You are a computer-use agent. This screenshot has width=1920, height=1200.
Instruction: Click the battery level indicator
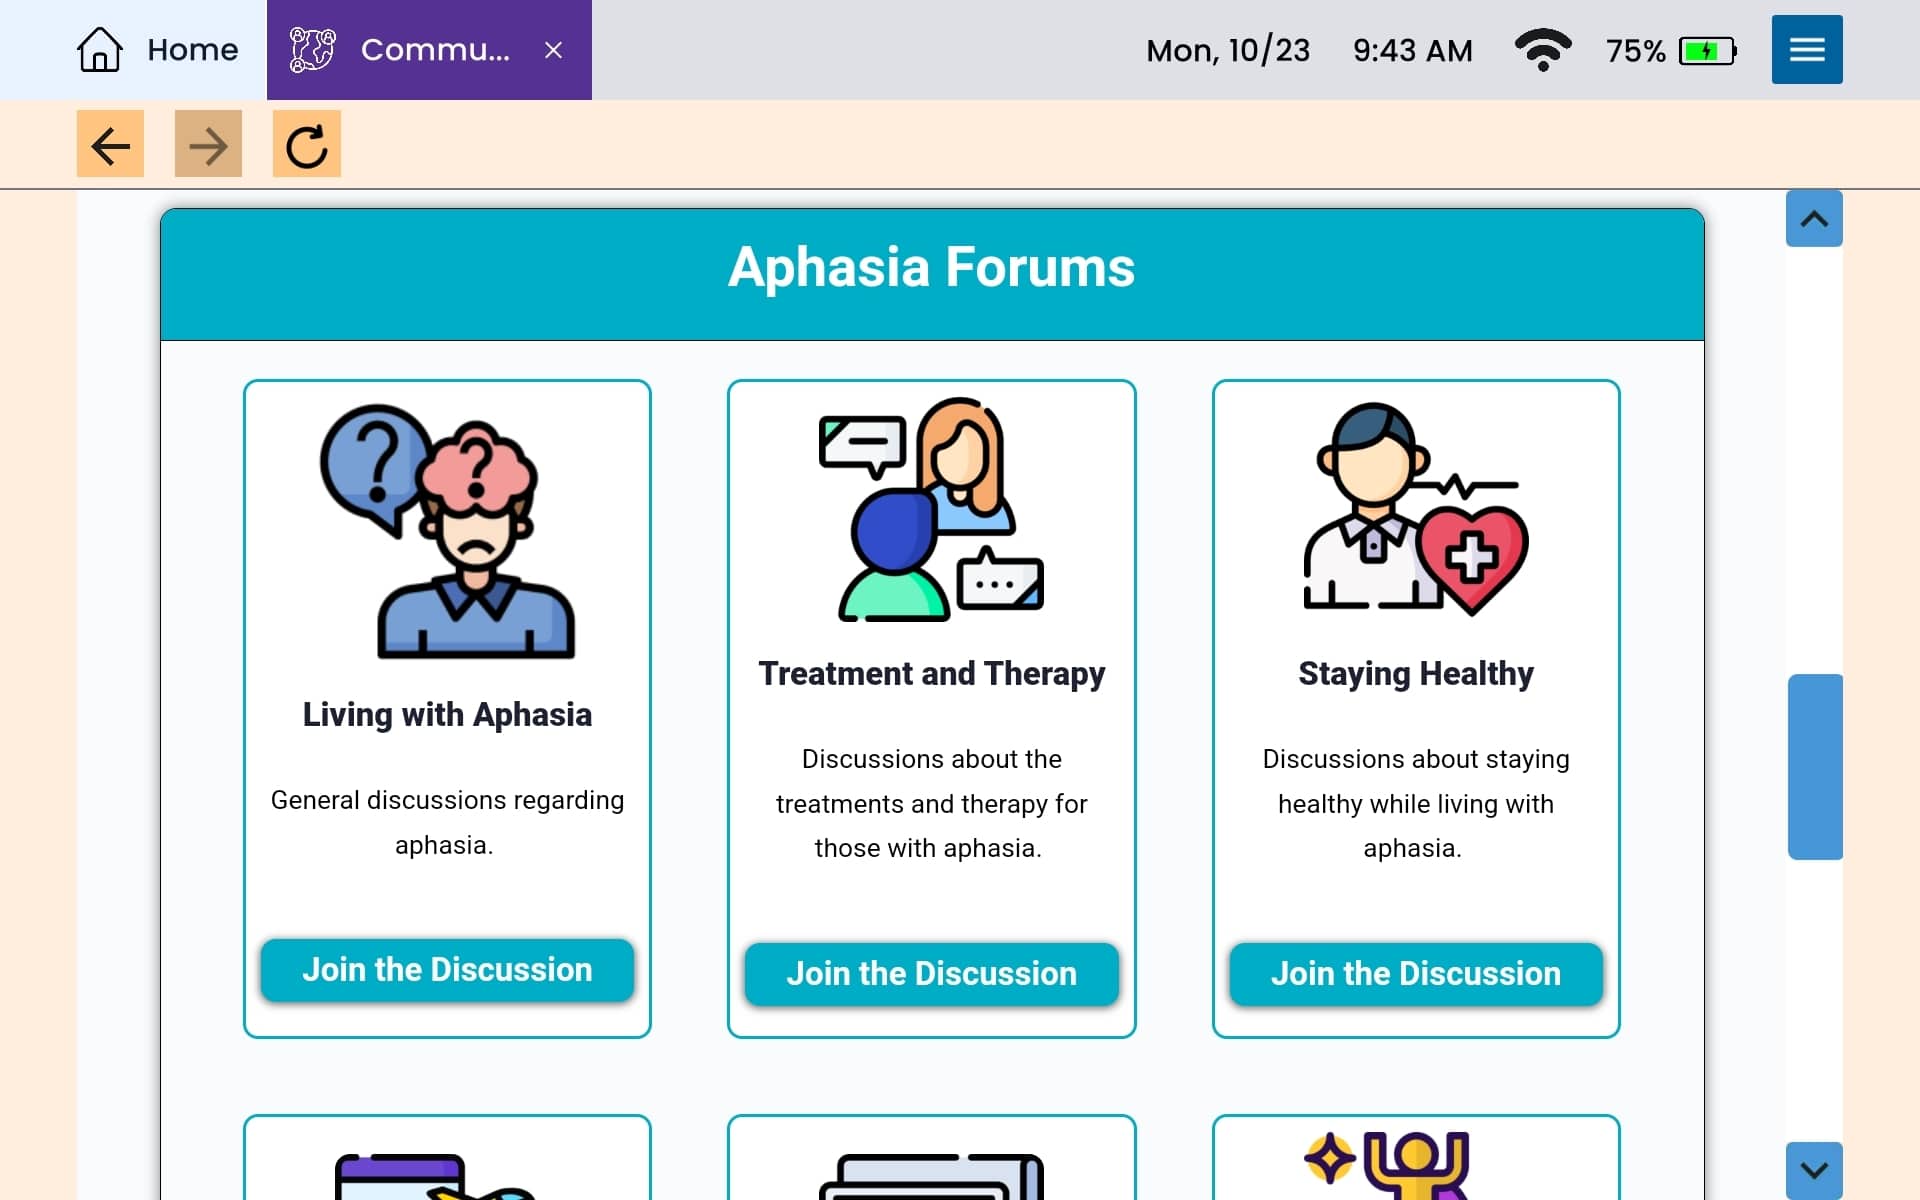pyautogui.click(x=1705, y=50)
